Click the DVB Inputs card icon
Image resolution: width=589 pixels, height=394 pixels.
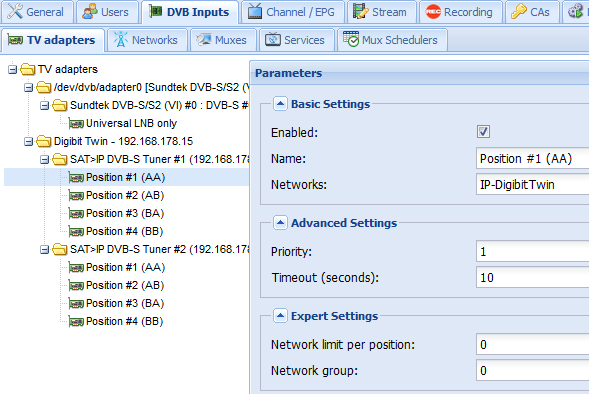155,12
